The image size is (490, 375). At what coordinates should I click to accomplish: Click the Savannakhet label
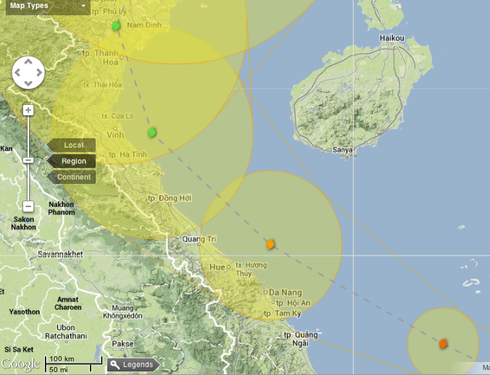click(60, 255)
